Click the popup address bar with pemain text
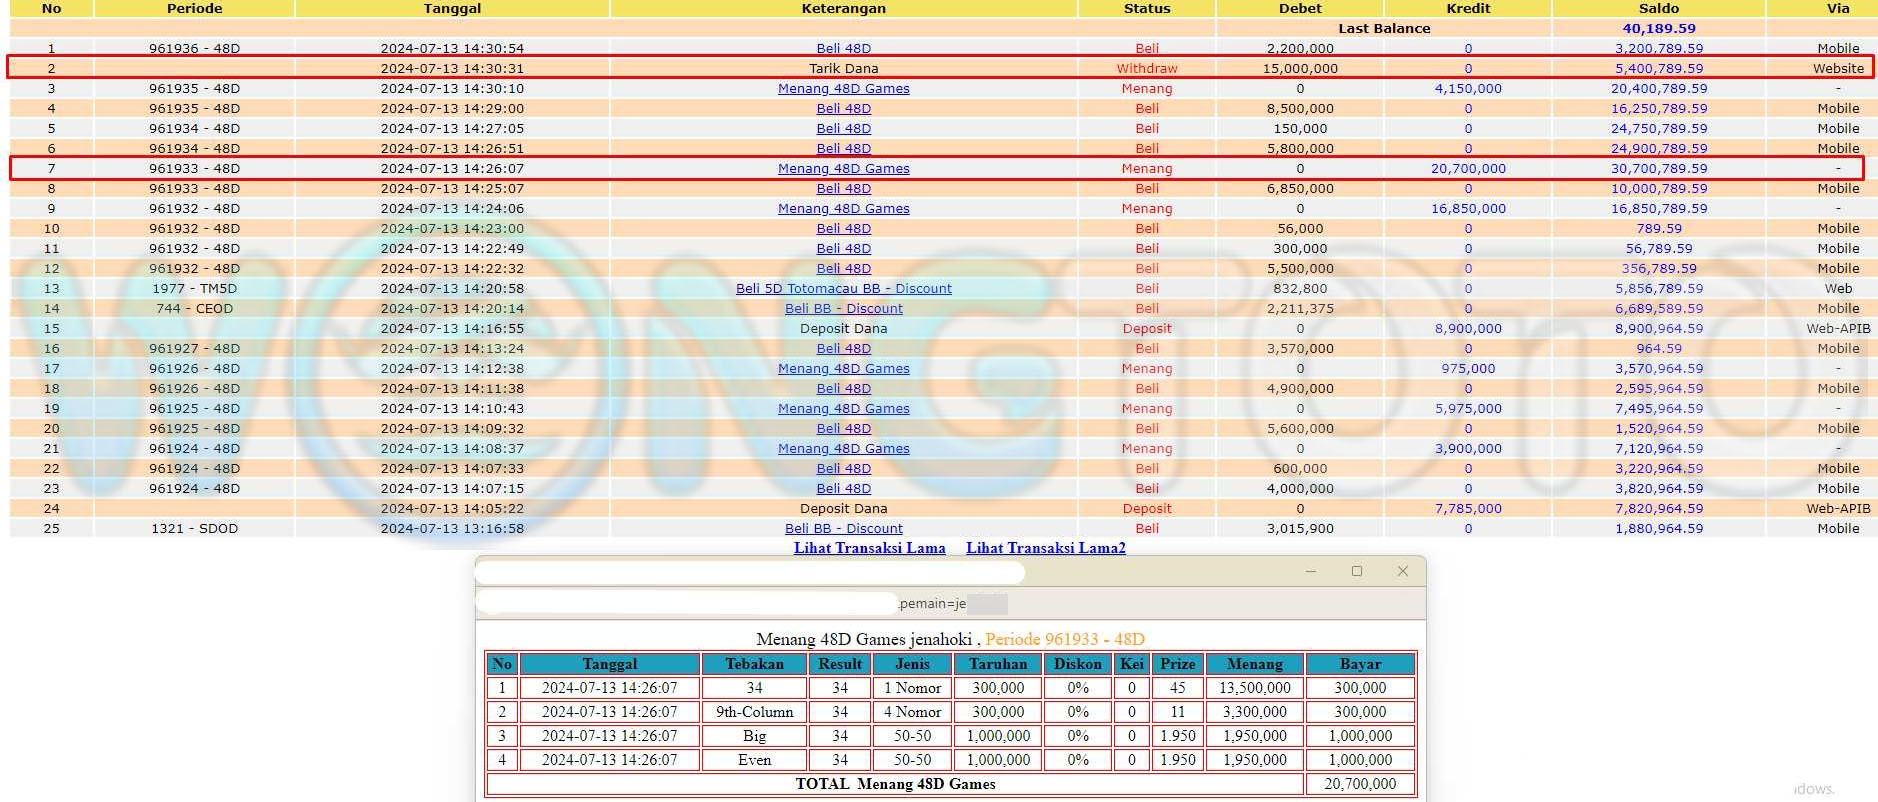This screenshot has height=802, width=1878. [740, 603]
